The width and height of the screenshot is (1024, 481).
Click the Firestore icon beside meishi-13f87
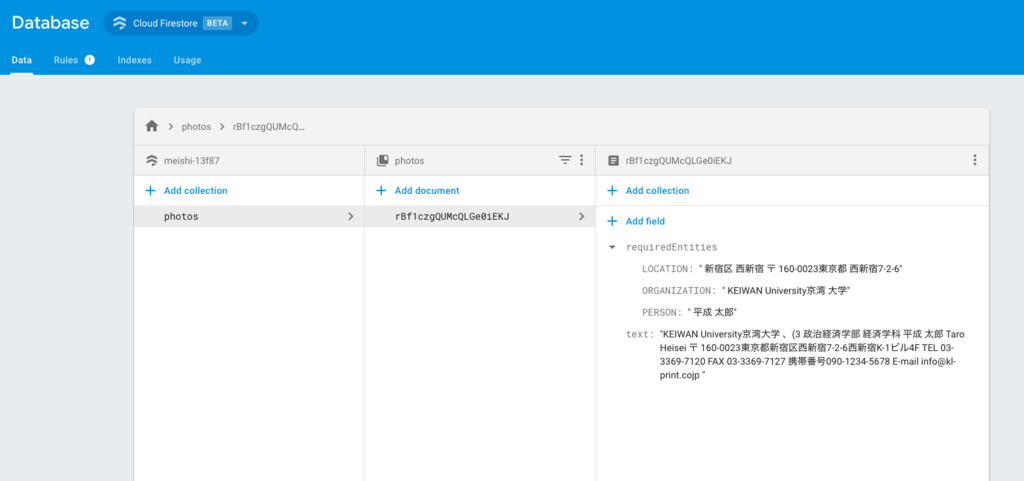point(152,160)
